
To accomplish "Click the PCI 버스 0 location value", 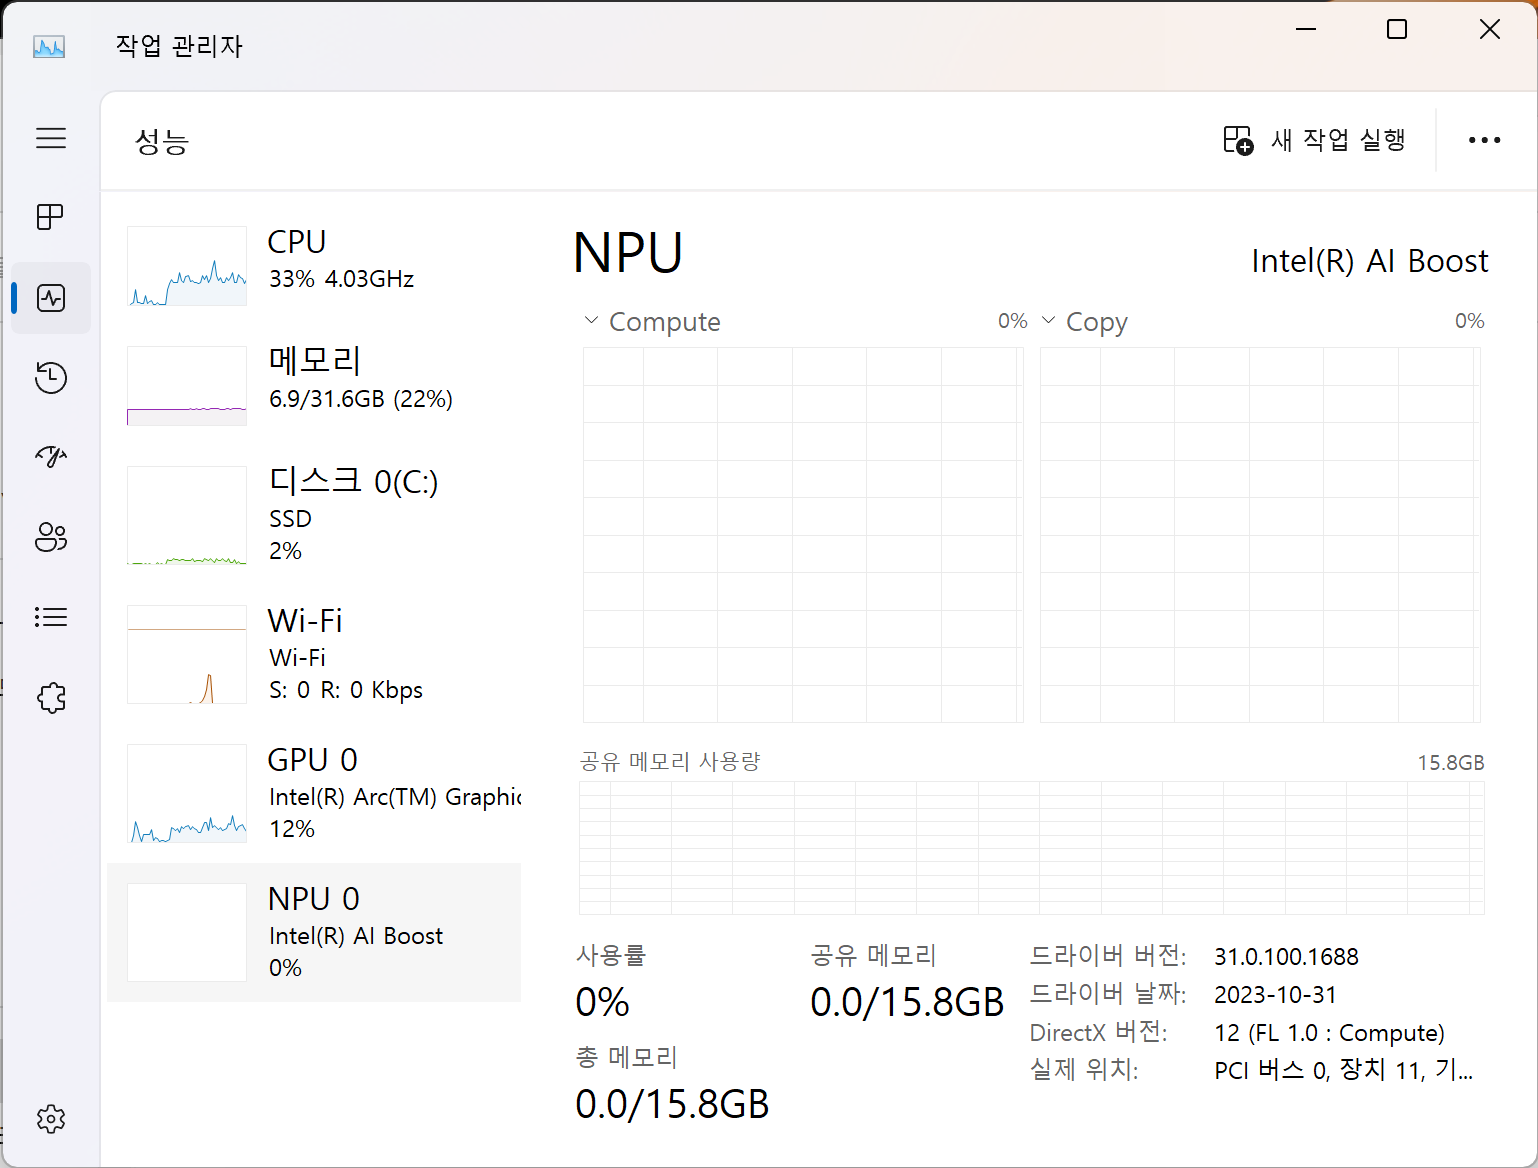I will click(x=1343, y=1071).
